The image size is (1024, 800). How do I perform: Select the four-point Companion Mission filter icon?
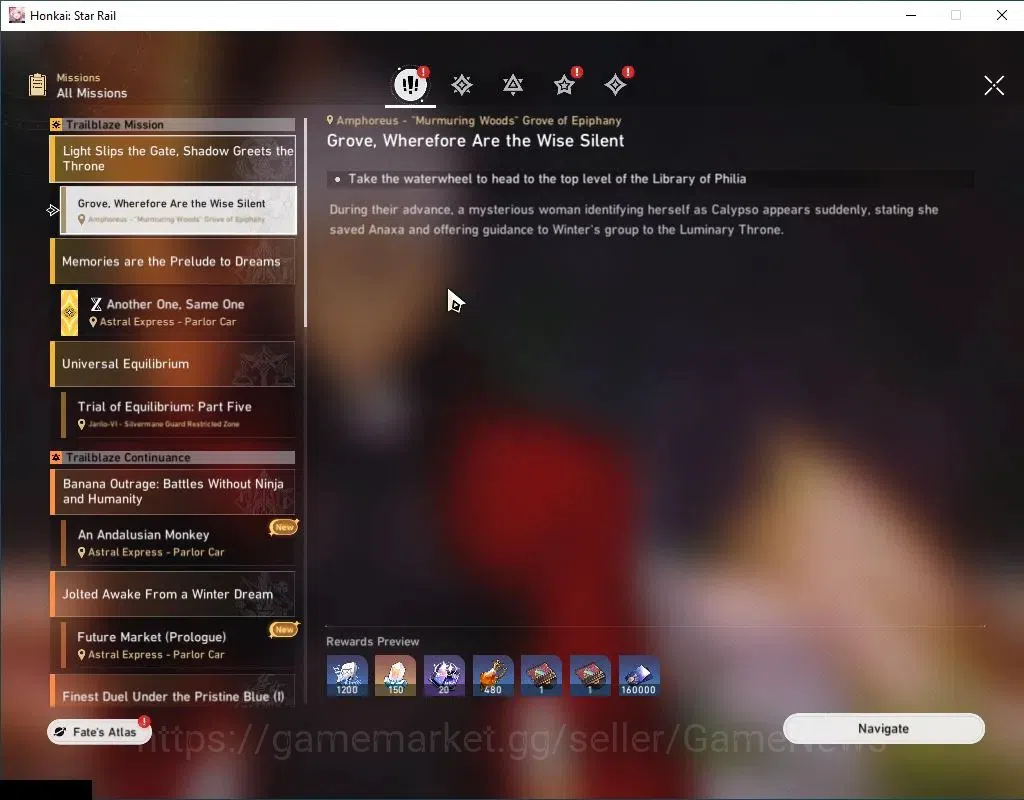[615, 85]
